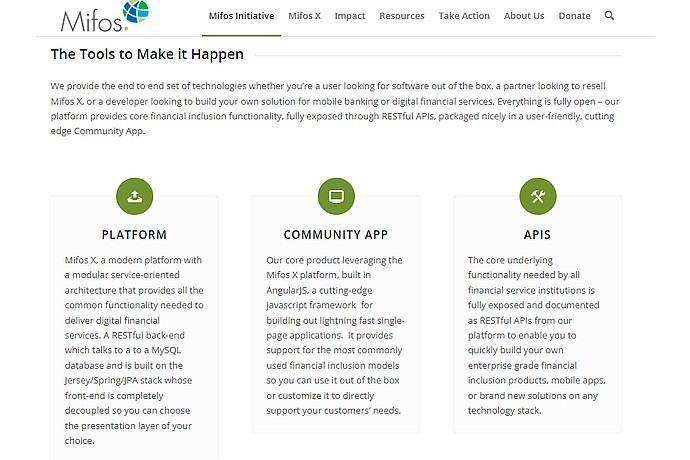This screenshot has width=690, height=460.
Task: Click 'The Tools to Make it Happen' heading
Action: (x=147, y=54)
